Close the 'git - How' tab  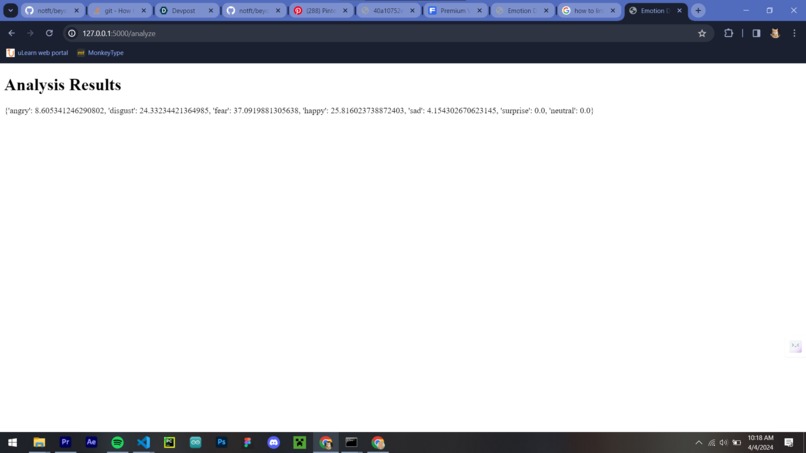tap(143, 10)
